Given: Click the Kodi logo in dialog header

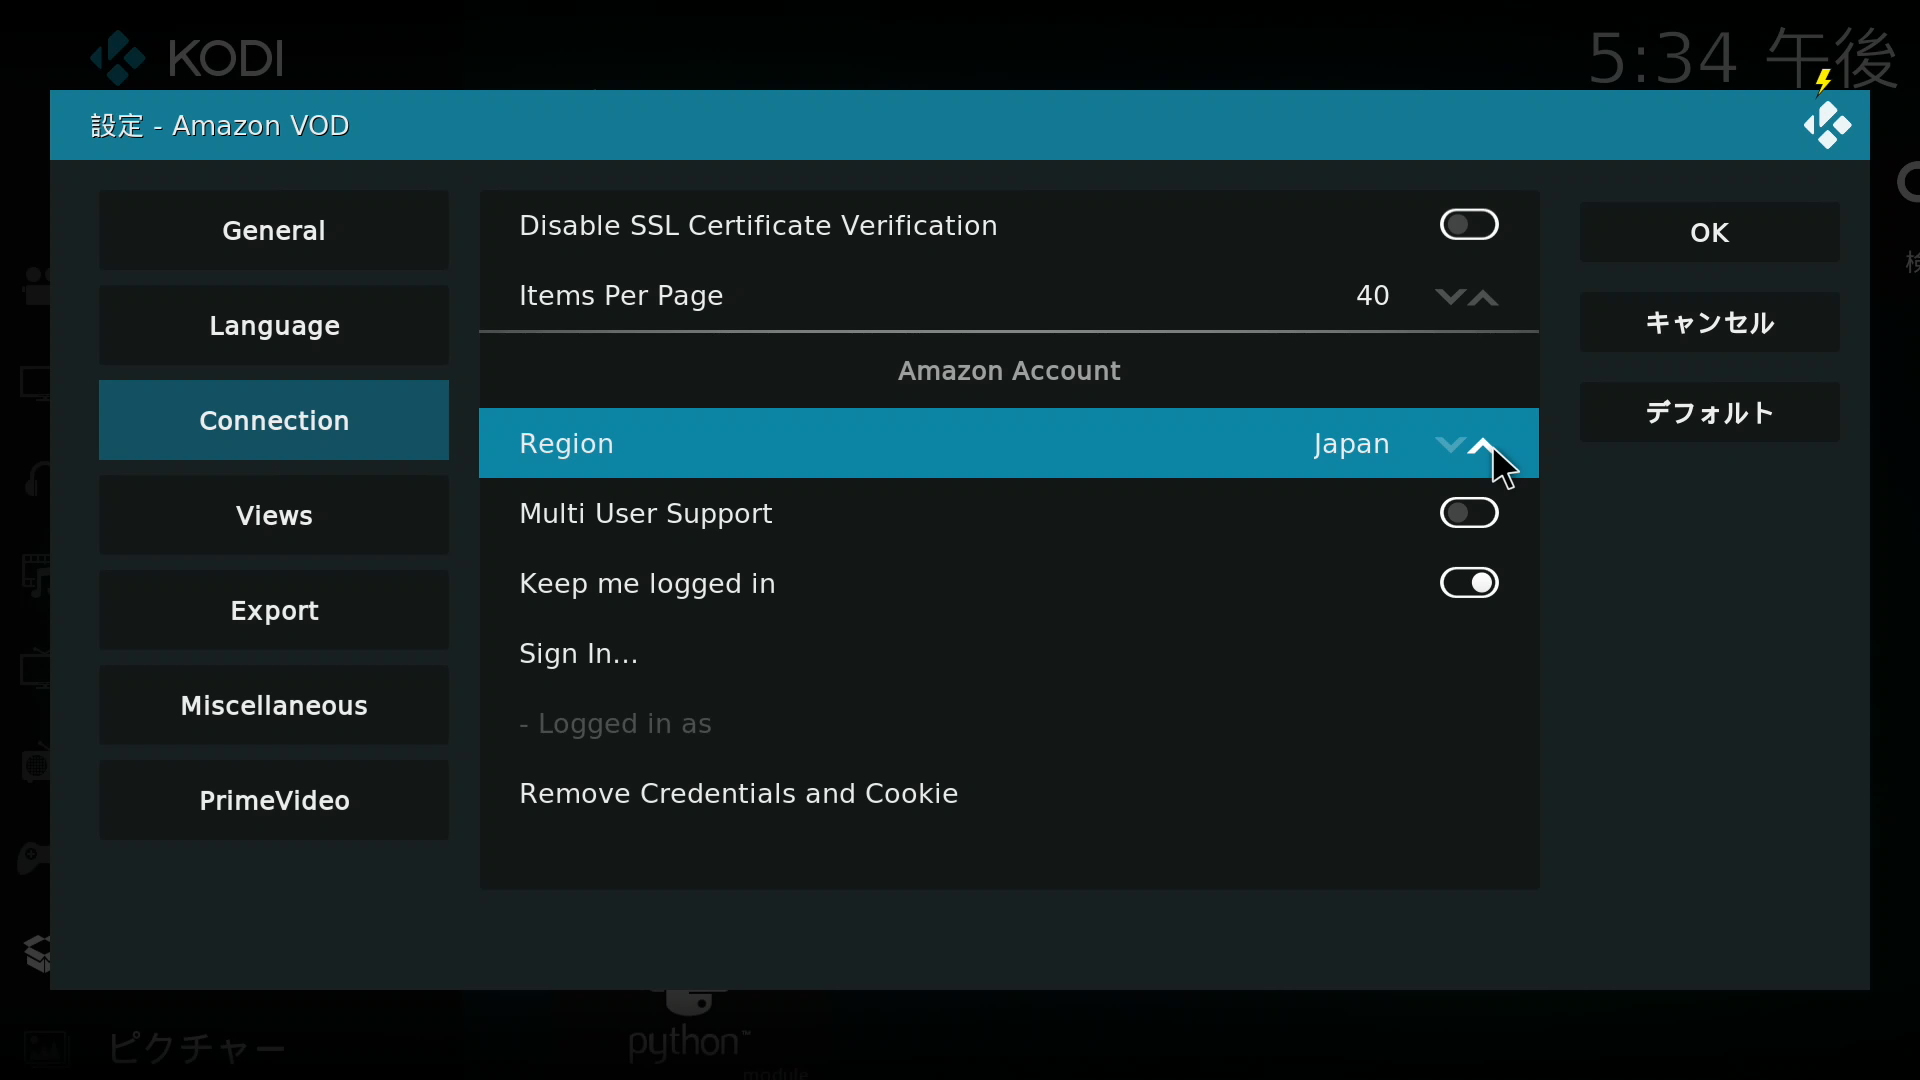Looking at the screenshot, I should 1827,125.
